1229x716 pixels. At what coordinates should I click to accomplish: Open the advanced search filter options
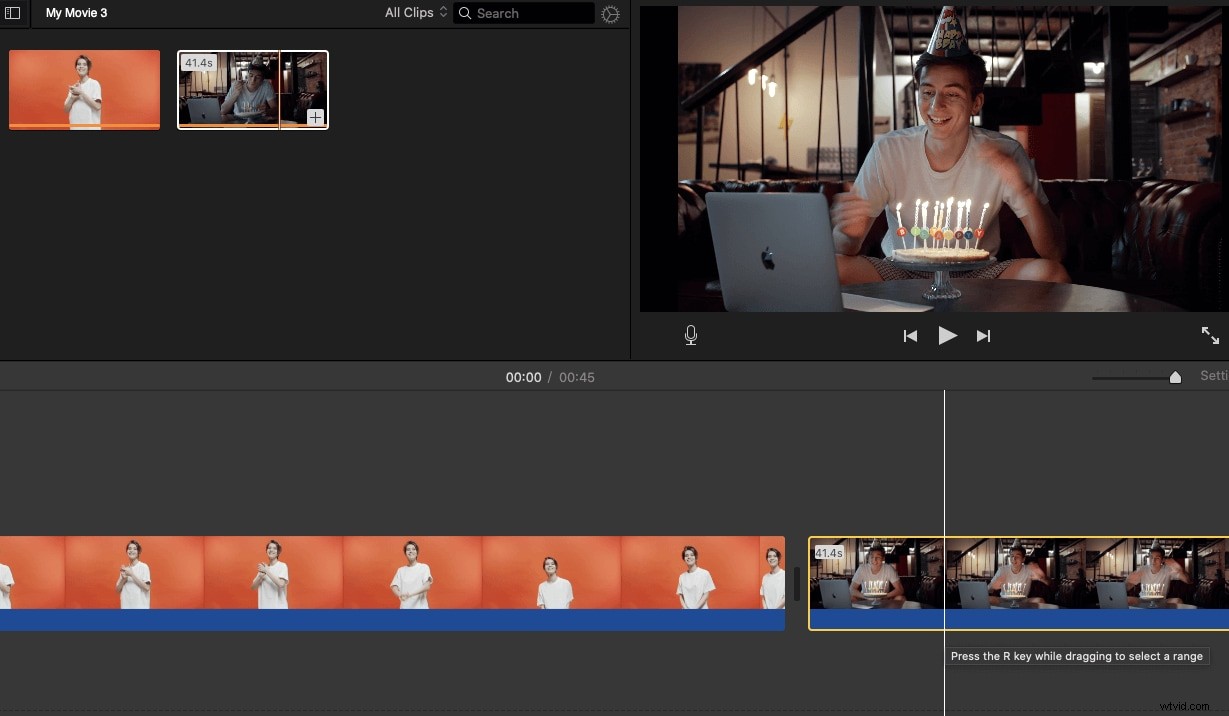click(x=610, y=14)
